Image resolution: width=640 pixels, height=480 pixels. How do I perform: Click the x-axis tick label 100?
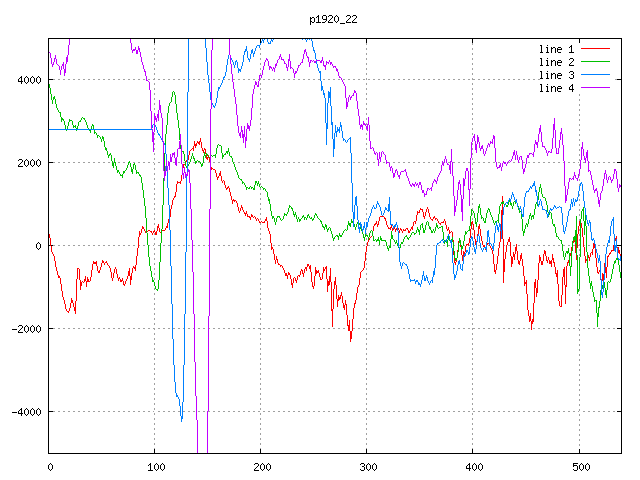point(155,467)
